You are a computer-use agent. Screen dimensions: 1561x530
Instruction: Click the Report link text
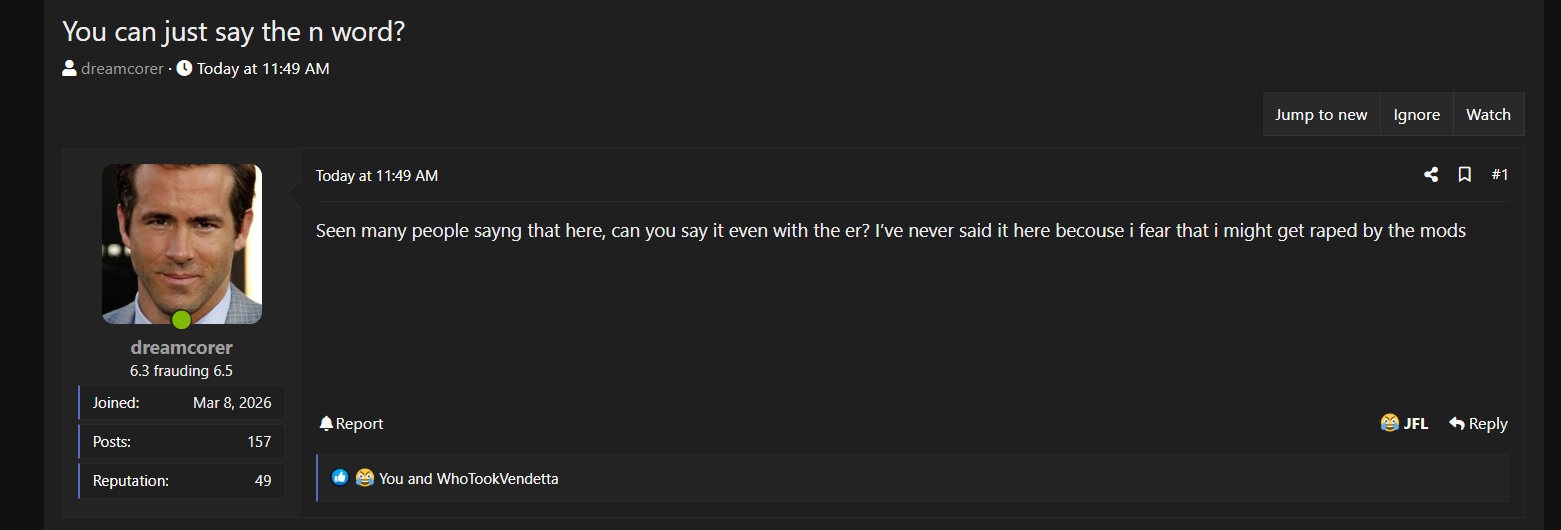(x=360, y=424)
